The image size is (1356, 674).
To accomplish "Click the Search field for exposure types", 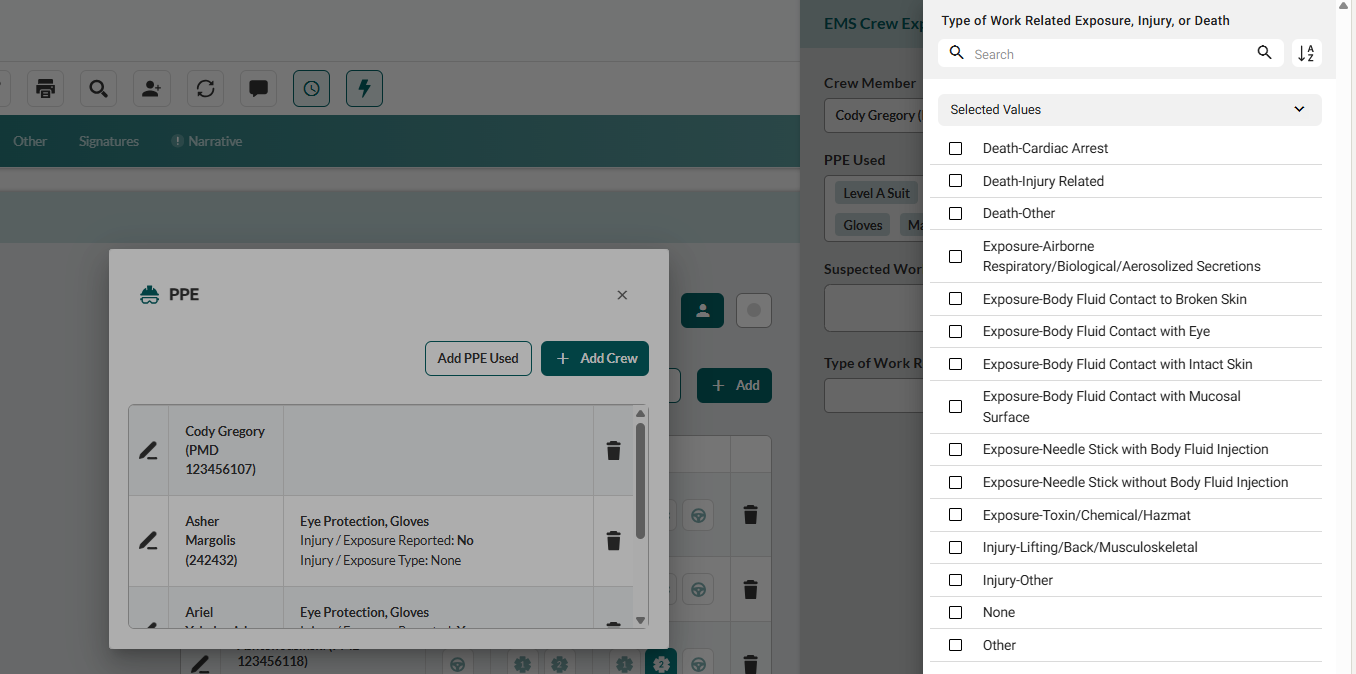I will pyautogui.click(x=1110, y=54).
